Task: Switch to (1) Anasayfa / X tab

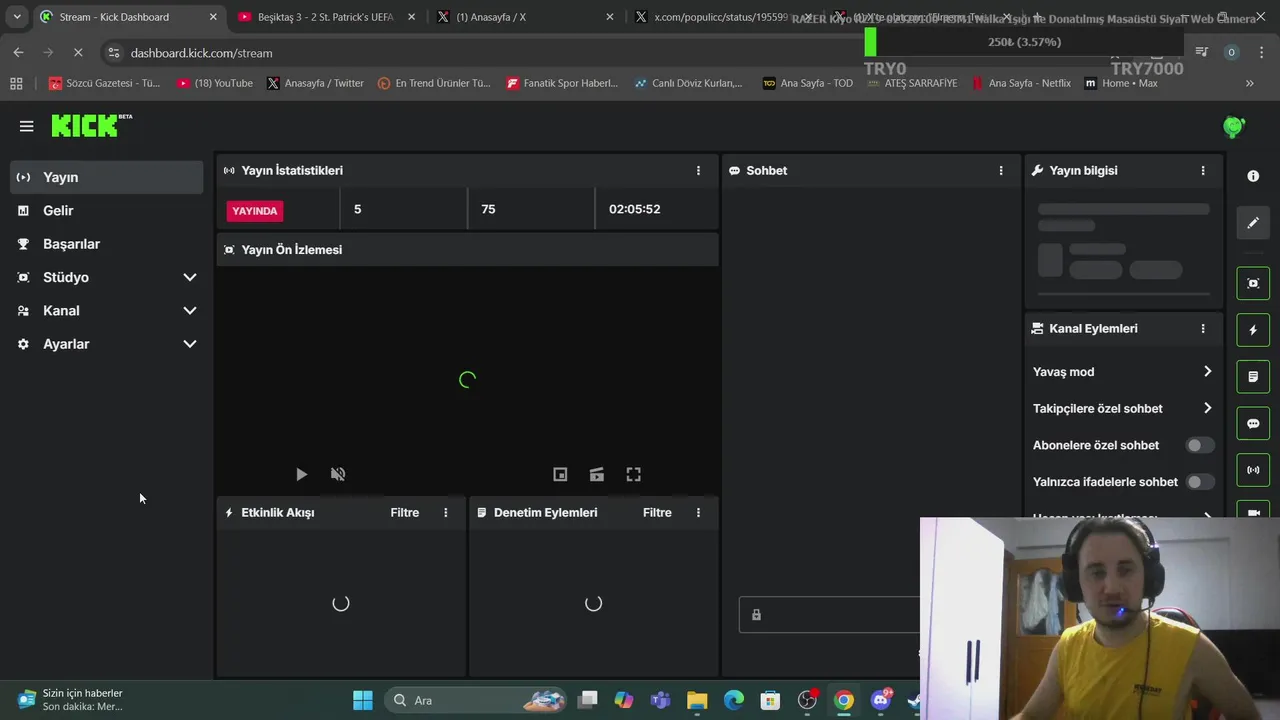Action: [x=526, y=17]
